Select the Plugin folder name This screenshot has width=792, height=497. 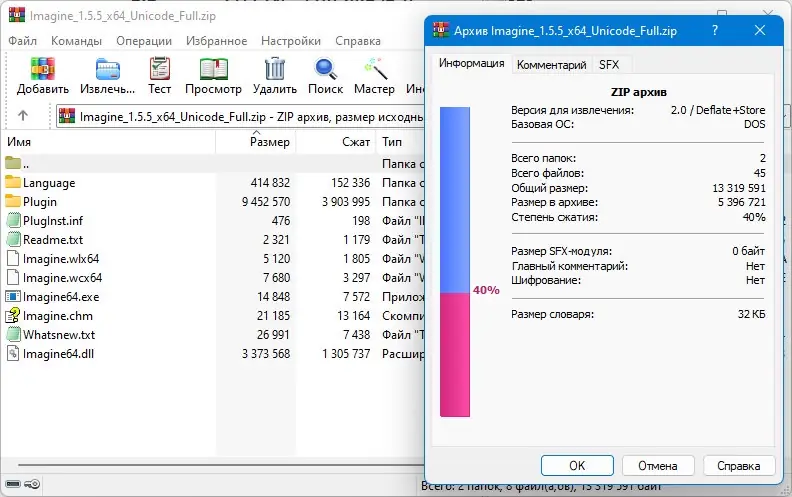[40, 202]
